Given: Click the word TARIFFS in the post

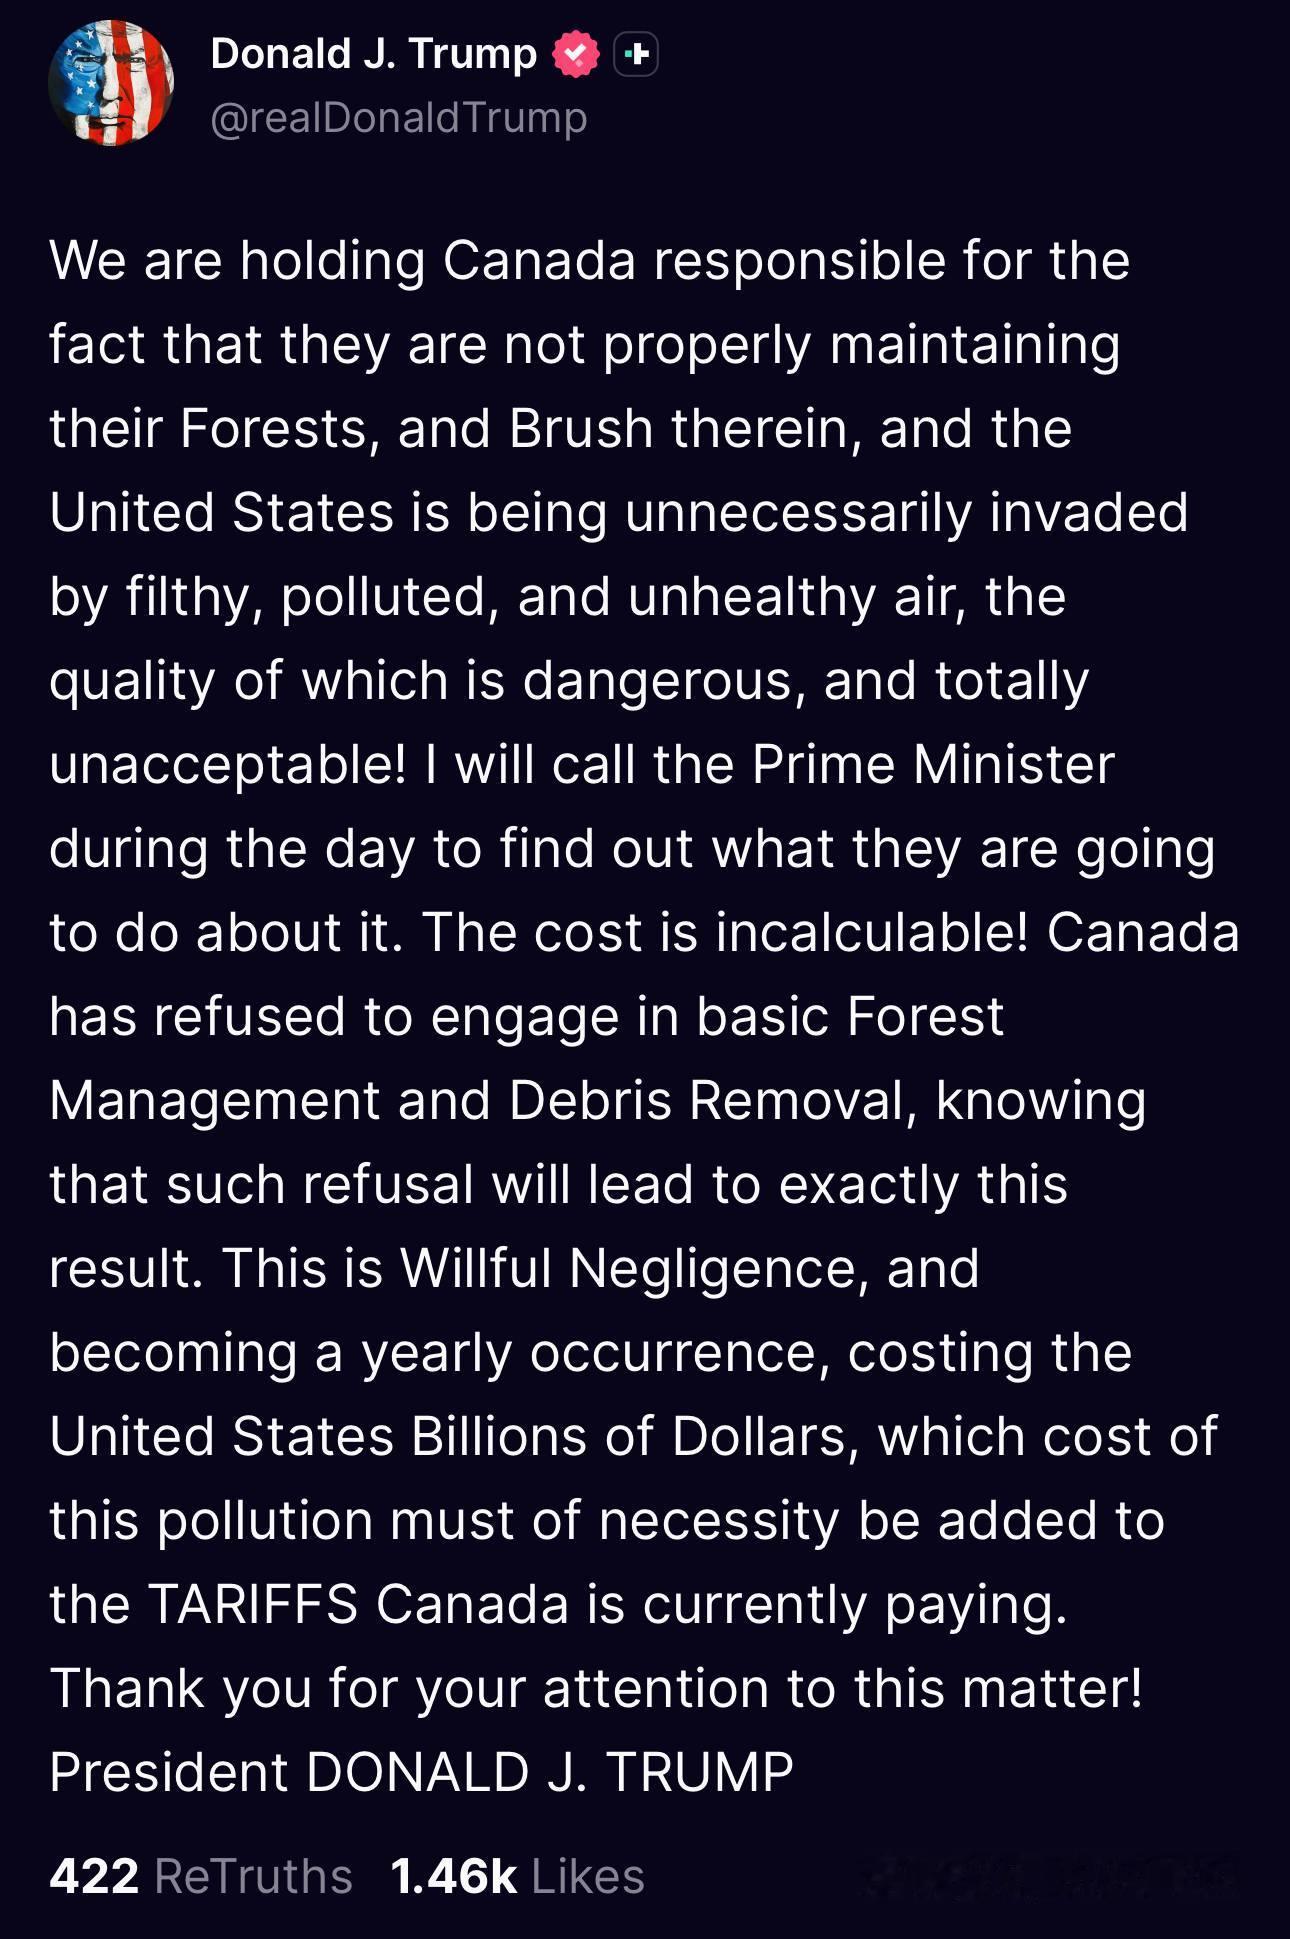Looking at the screenshot, I should (x=253, y=1604).
